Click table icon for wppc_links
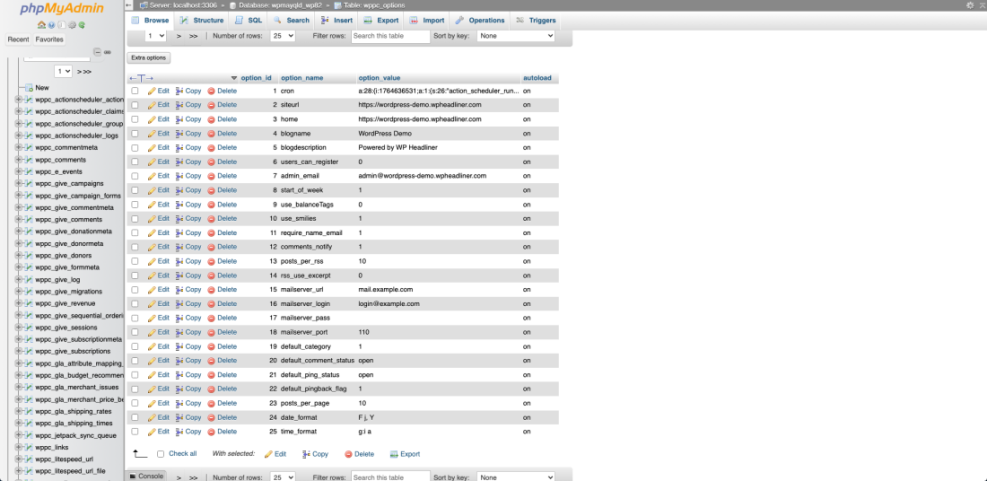Image resolution: width=987 pixels, height=481 pixels. pyautogui.click(x=29, y=447)
